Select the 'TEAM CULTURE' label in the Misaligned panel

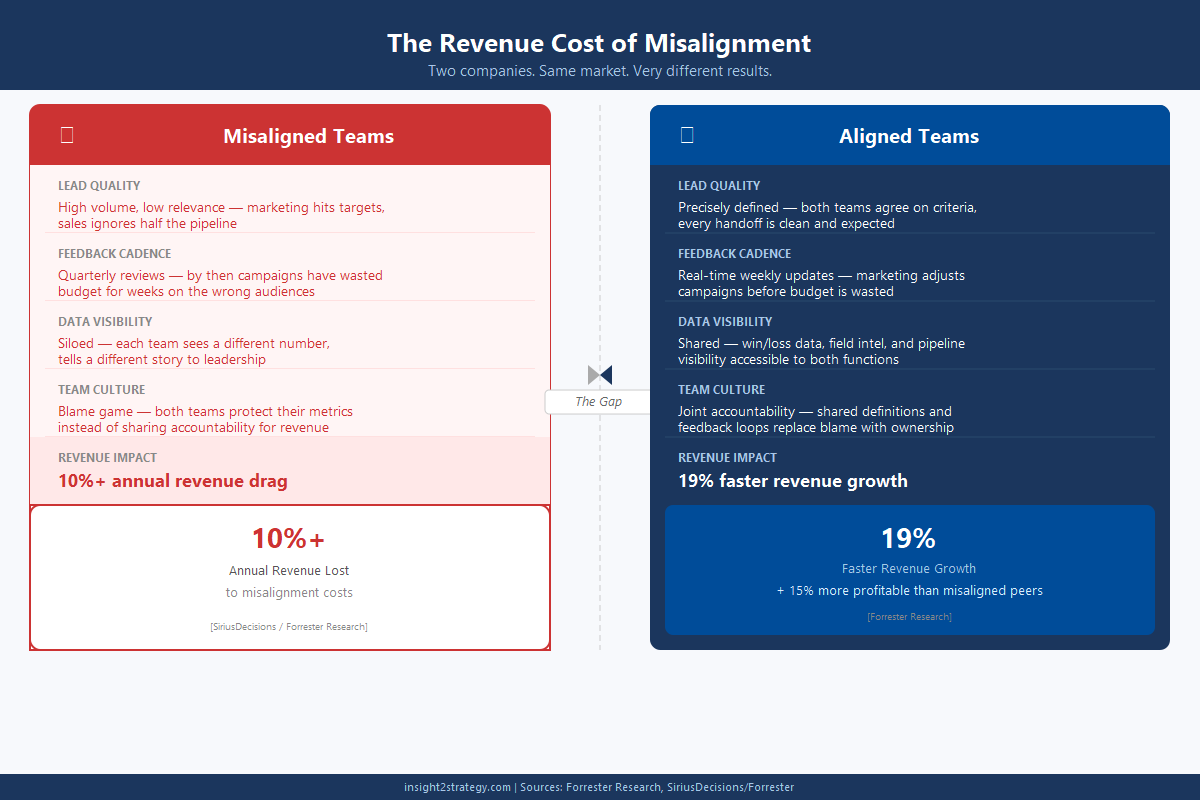tap(101, 390)
